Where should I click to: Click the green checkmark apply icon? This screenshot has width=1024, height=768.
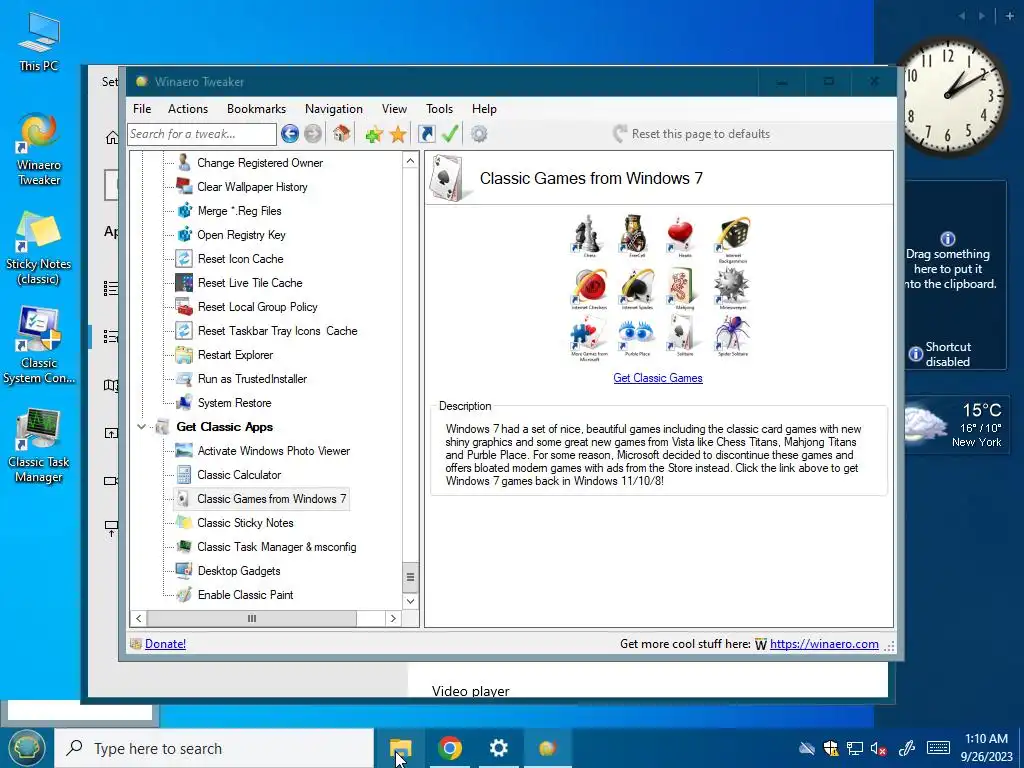(x=450, y=134)
